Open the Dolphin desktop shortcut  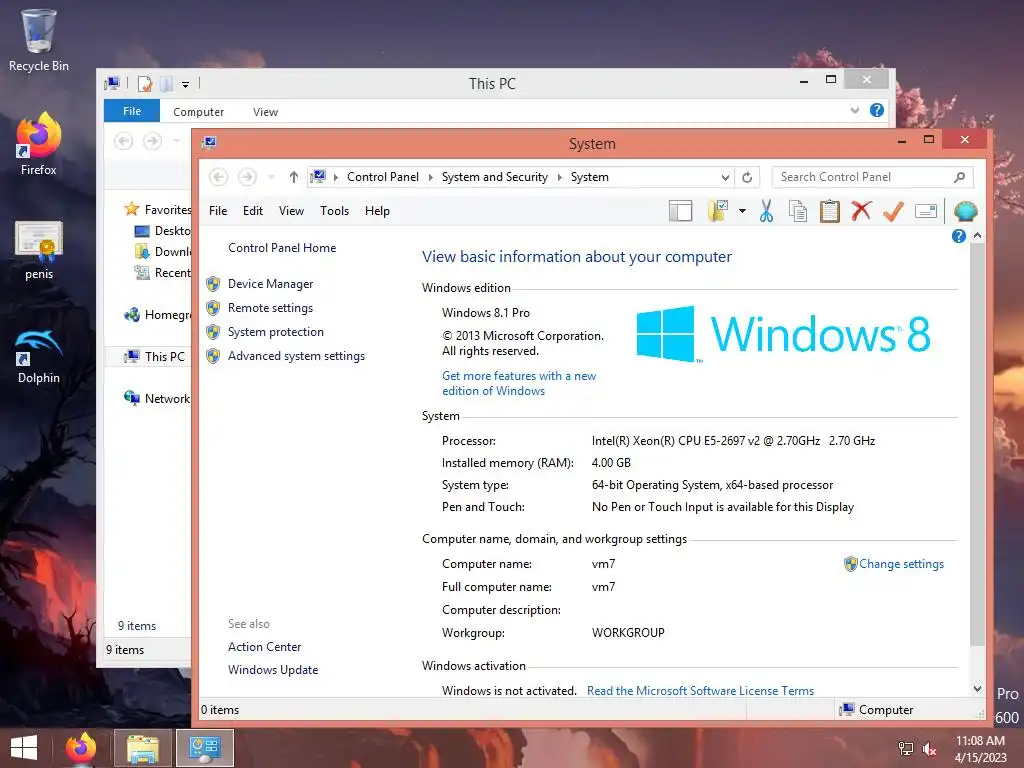[x=39, y=356]
